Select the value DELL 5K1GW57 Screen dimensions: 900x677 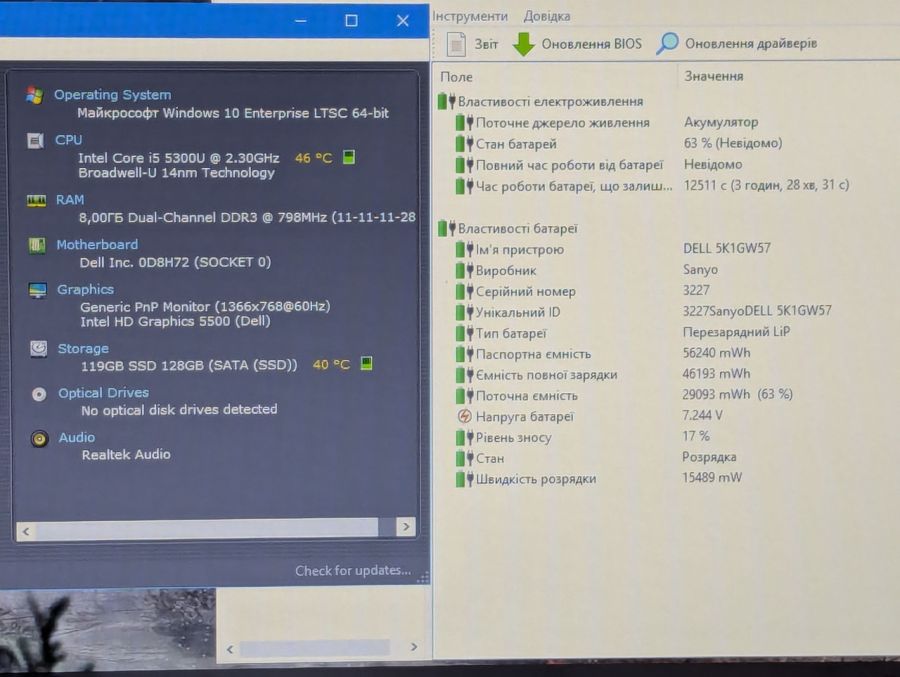[727, 249]
